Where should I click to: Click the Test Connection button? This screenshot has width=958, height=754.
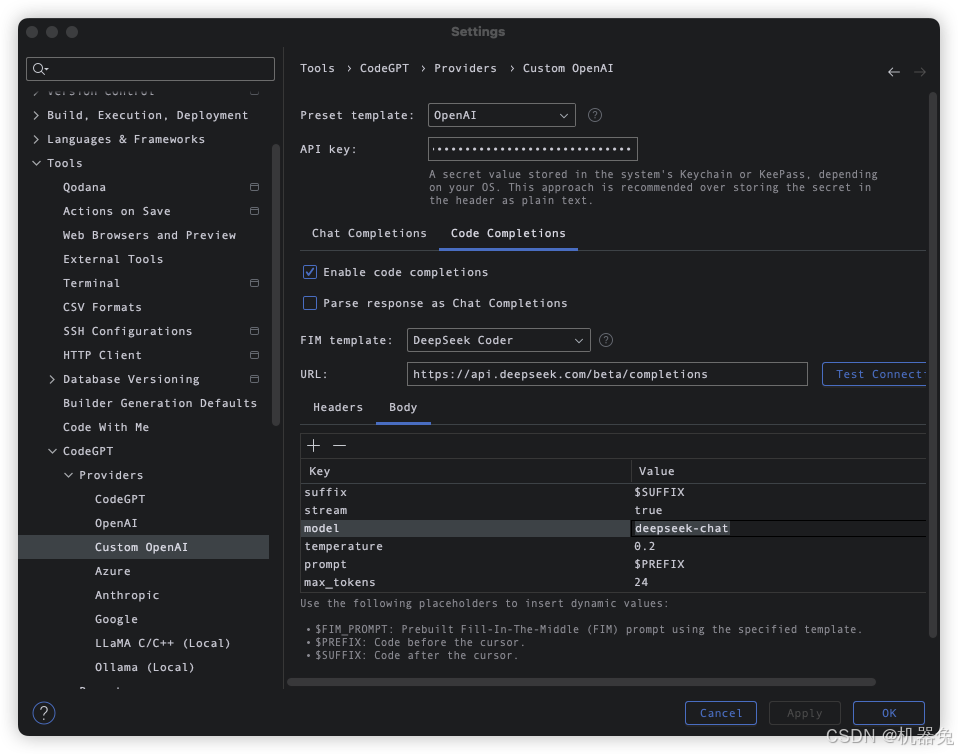(x=874, y=374)
